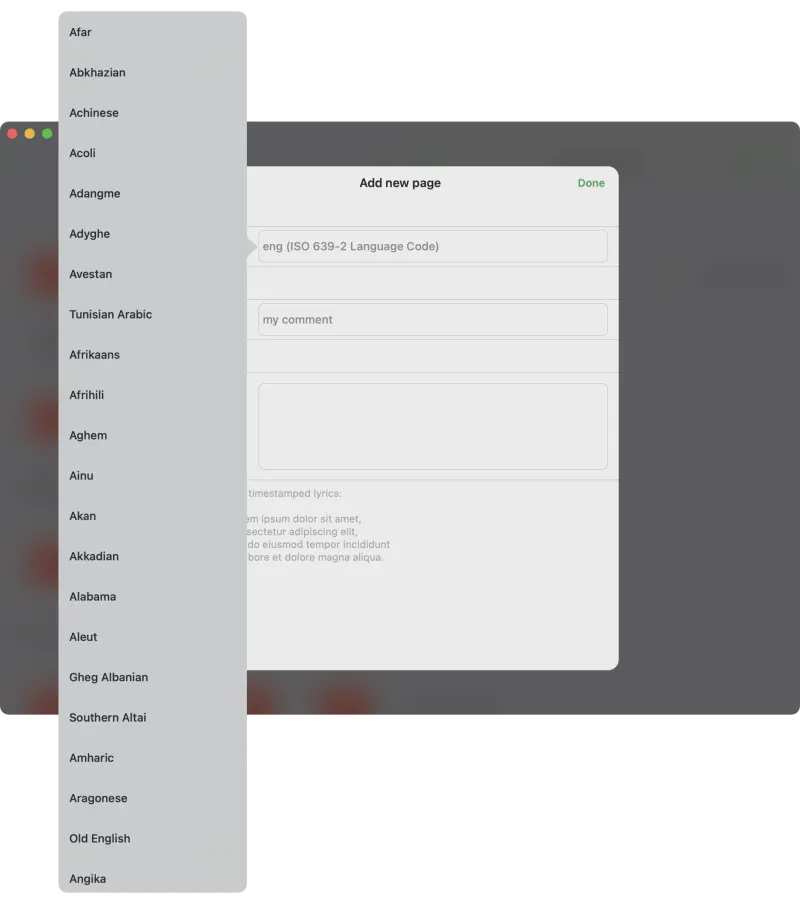Screen dimensions: 800x904
Task: Select Ainu from the popup menu
Action: (x=81, y=476)
